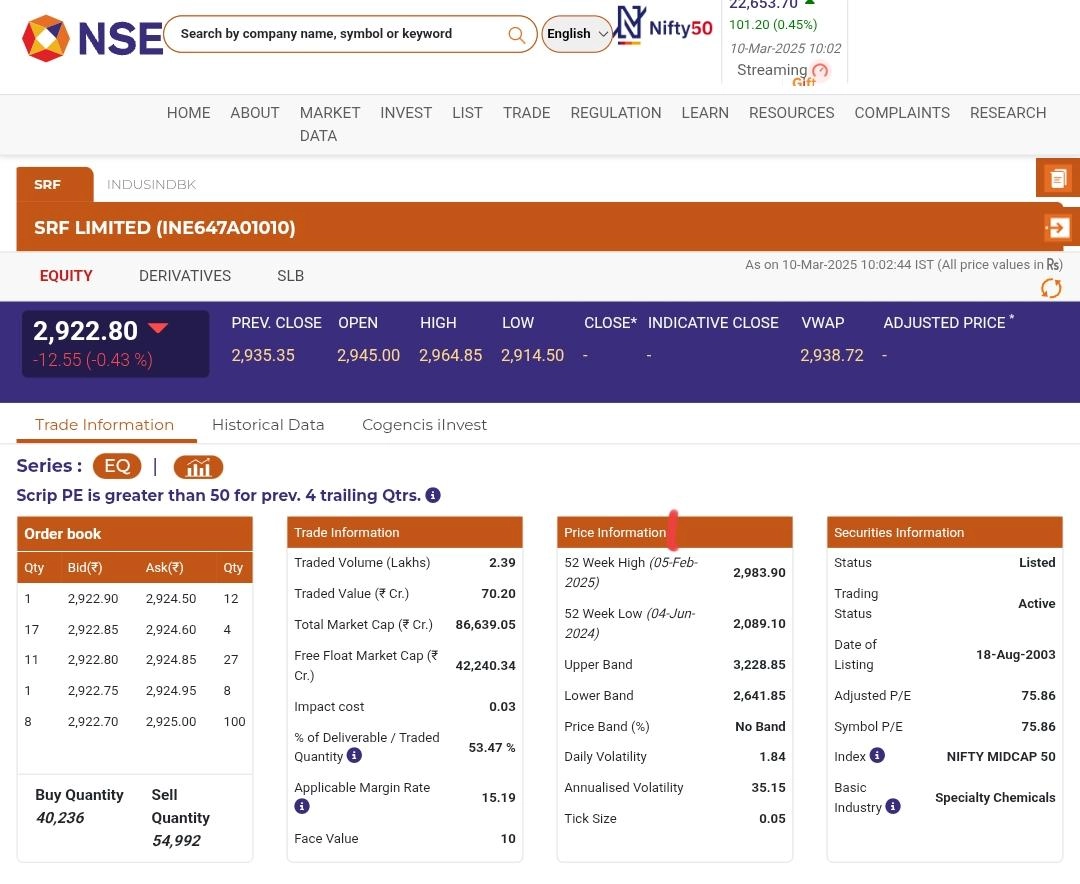Click info icon next to Basic Industry

coord(893,806)
